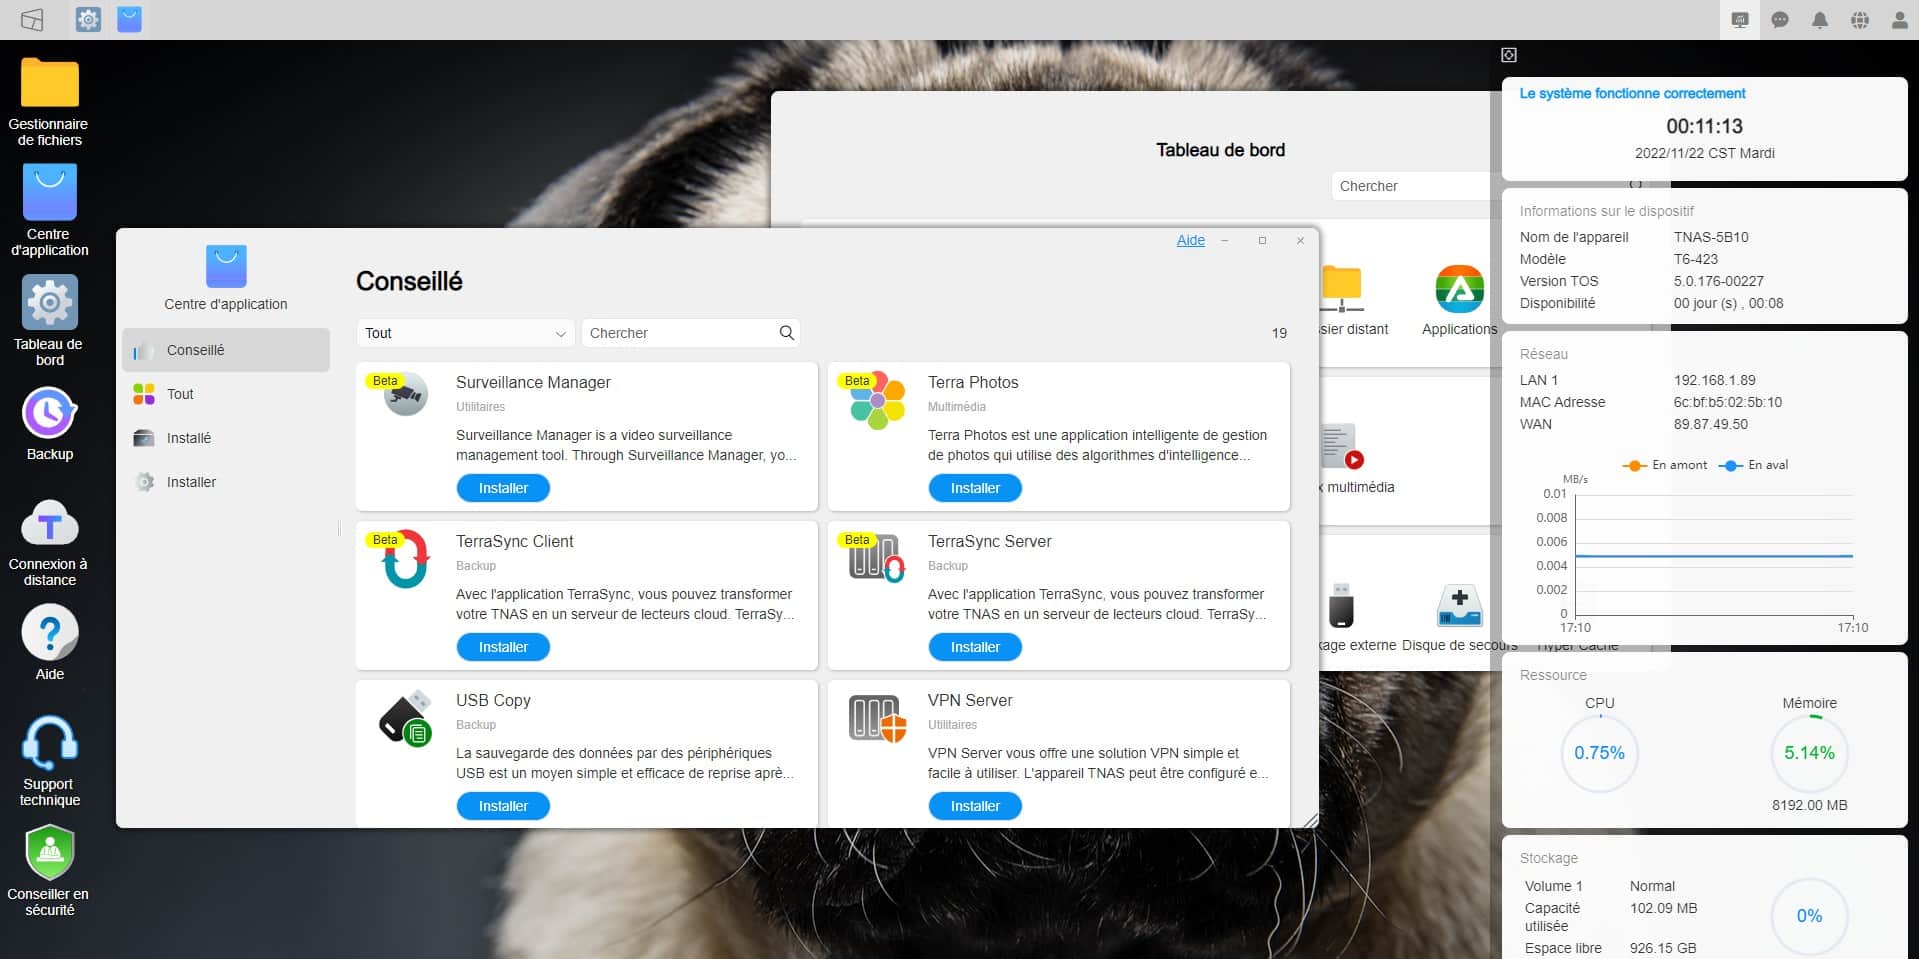Switch to Centre d'application taskbar icon
Viewport: 1919px width, 959px height.
pos(129,19)
